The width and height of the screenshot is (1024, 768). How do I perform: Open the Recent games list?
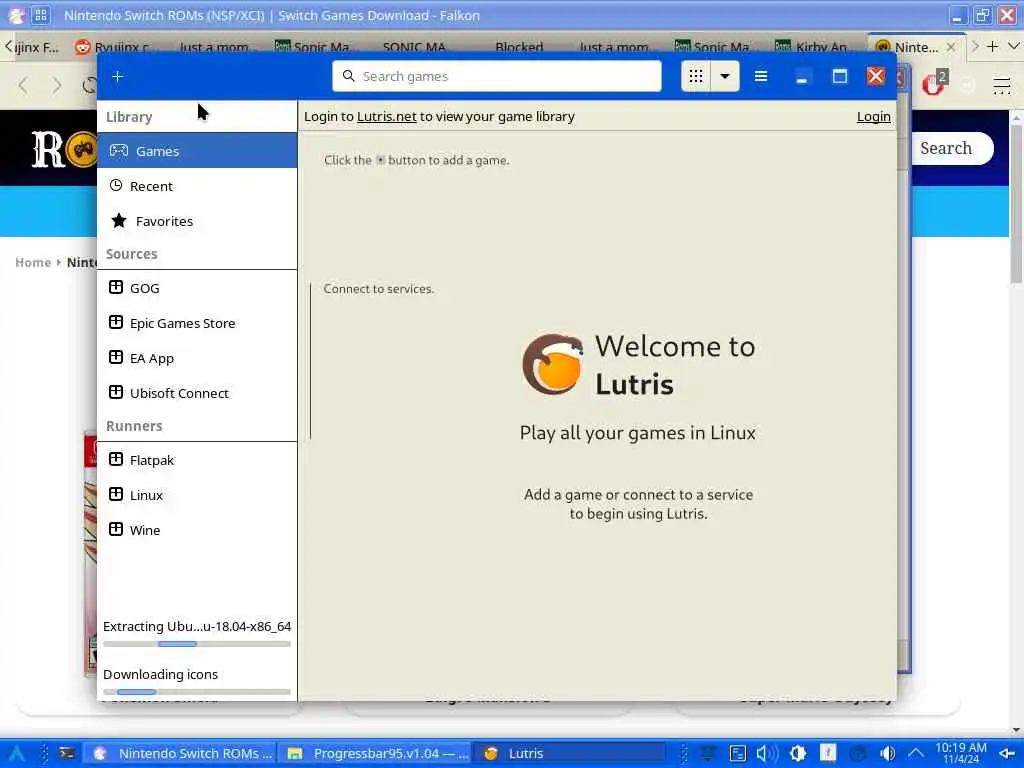(x=197, y=186)
